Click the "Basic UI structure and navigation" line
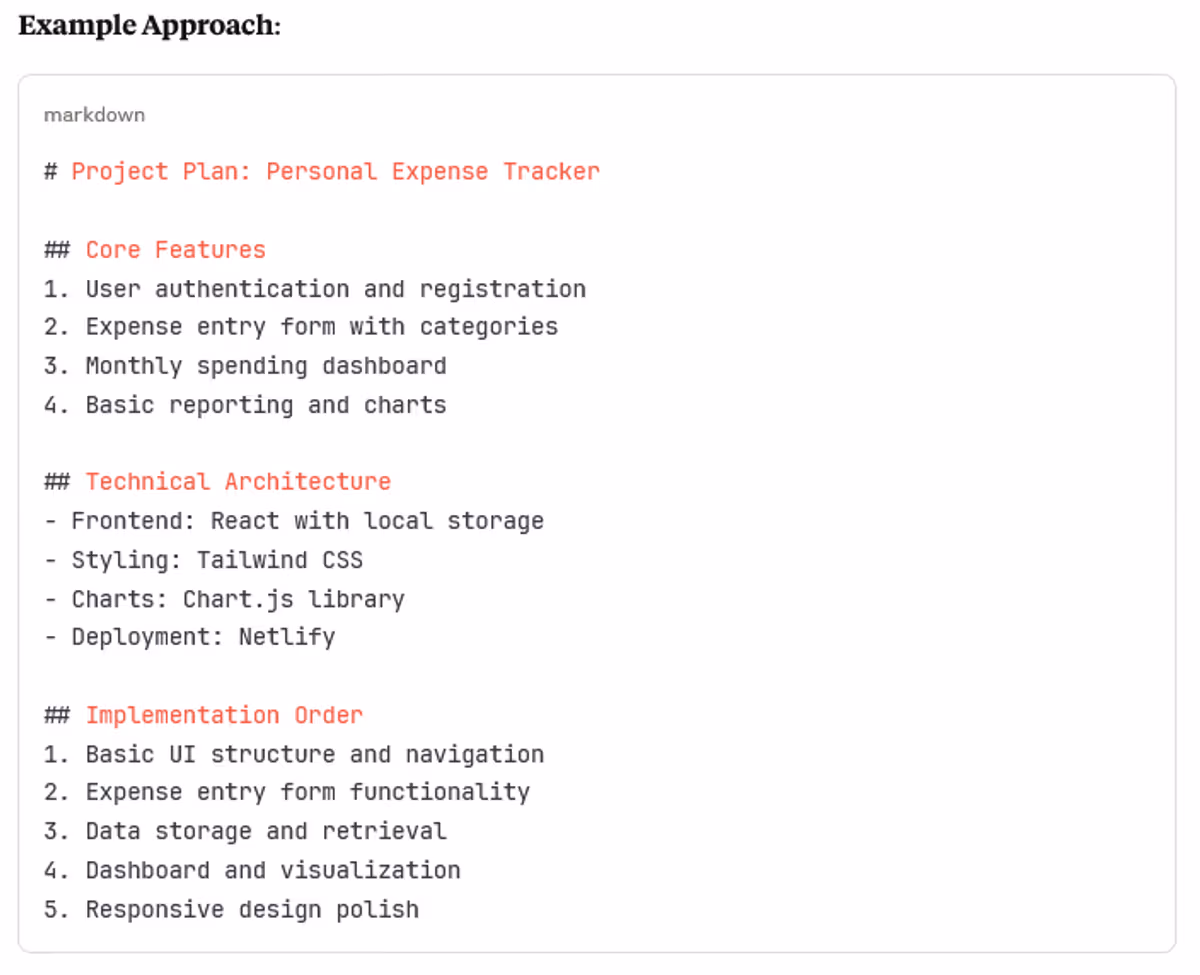 click(314, 754)
